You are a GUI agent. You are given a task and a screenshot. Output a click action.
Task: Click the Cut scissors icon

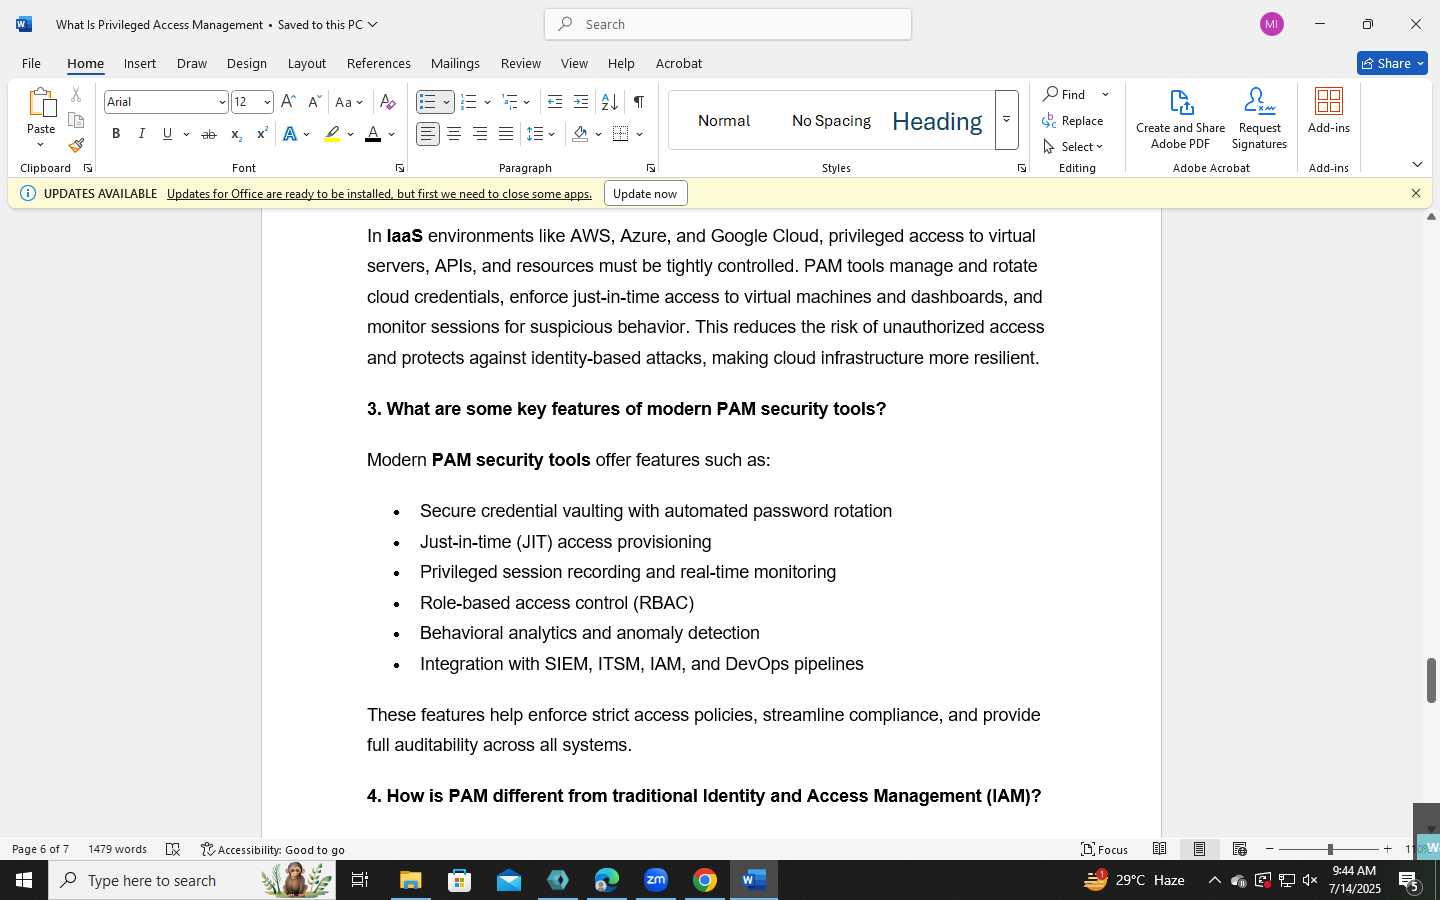pyautogui.click(x=76, y=95)
